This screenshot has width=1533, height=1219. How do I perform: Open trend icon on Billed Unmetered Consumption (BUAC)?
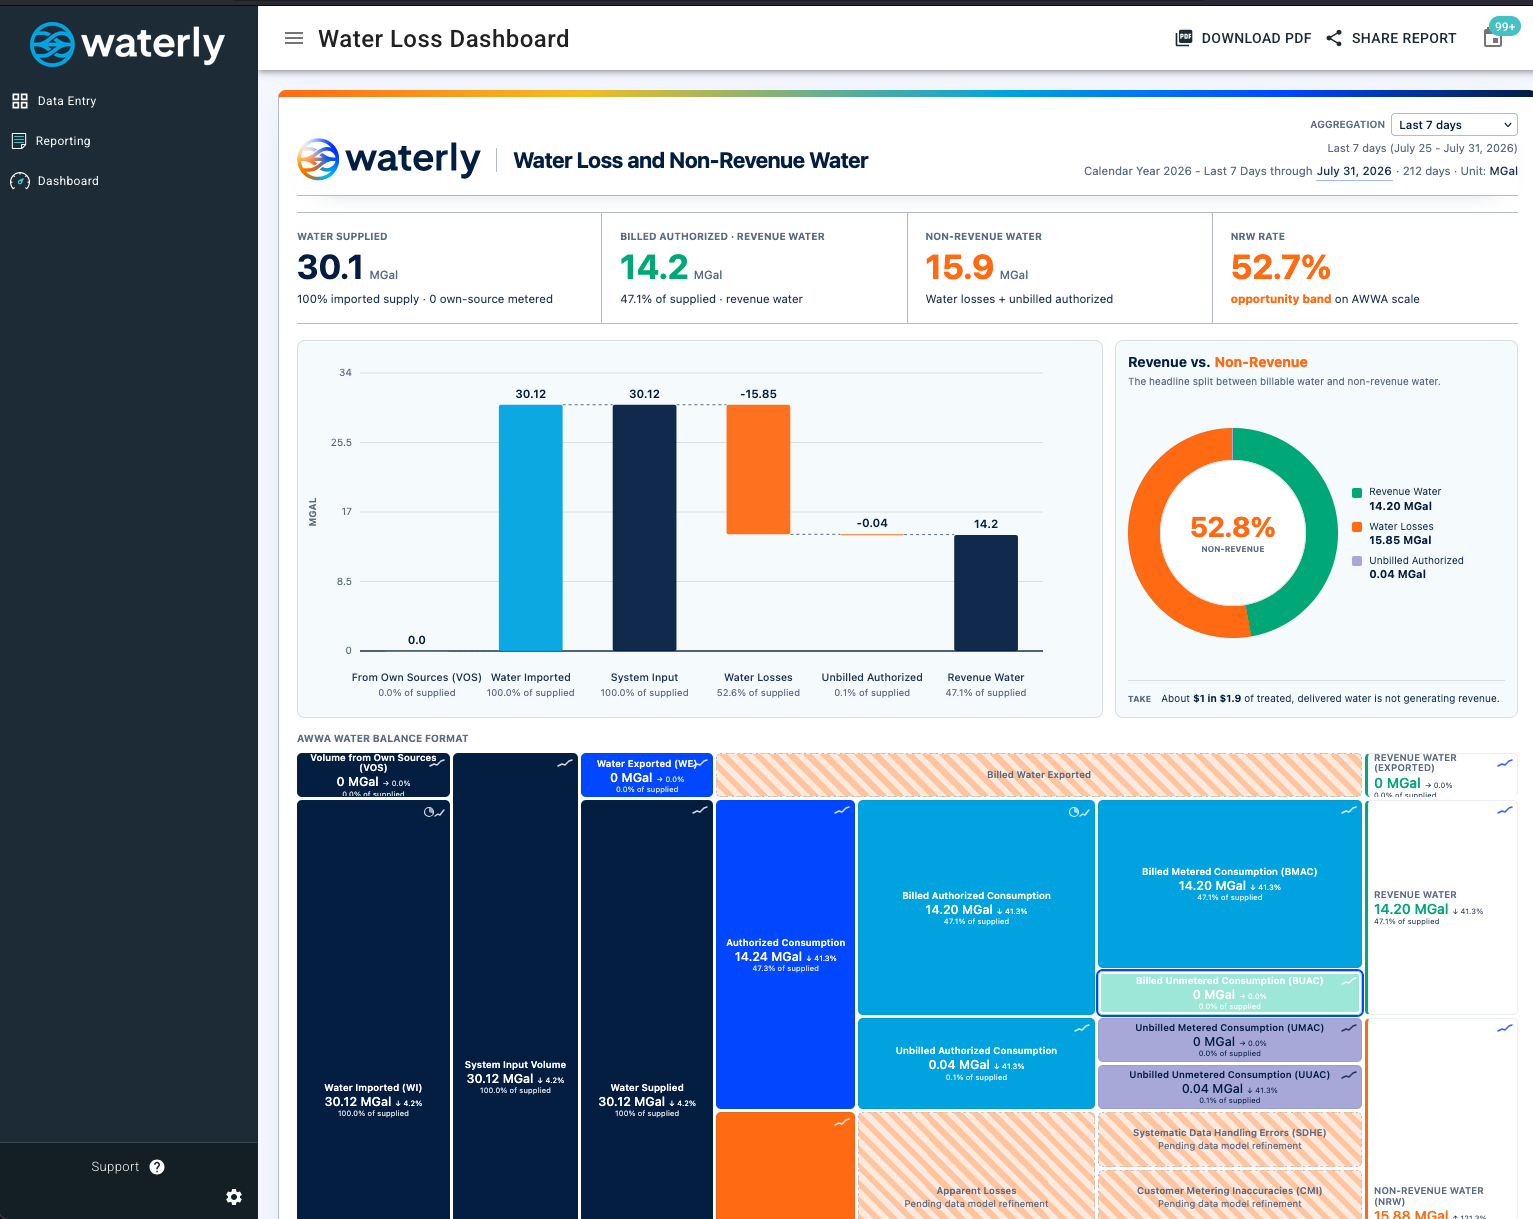coord(1349,981)
